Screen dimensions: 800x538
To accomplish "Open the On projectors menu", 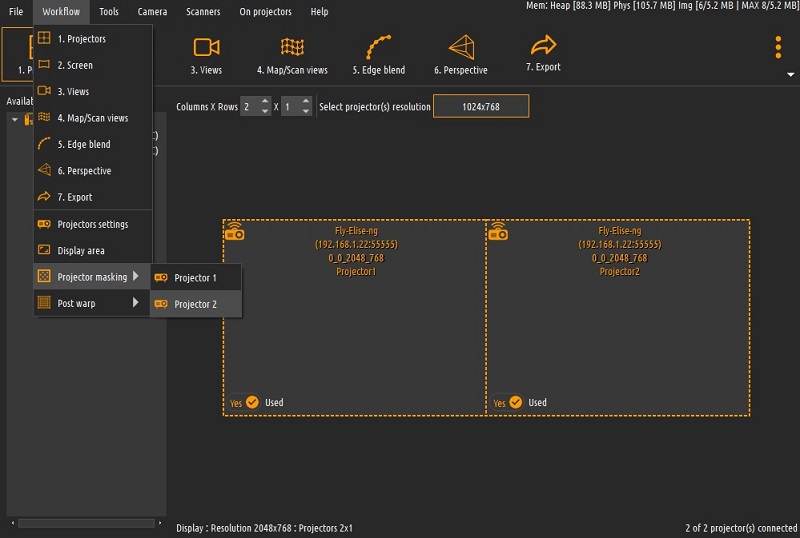I will (265, 11).
